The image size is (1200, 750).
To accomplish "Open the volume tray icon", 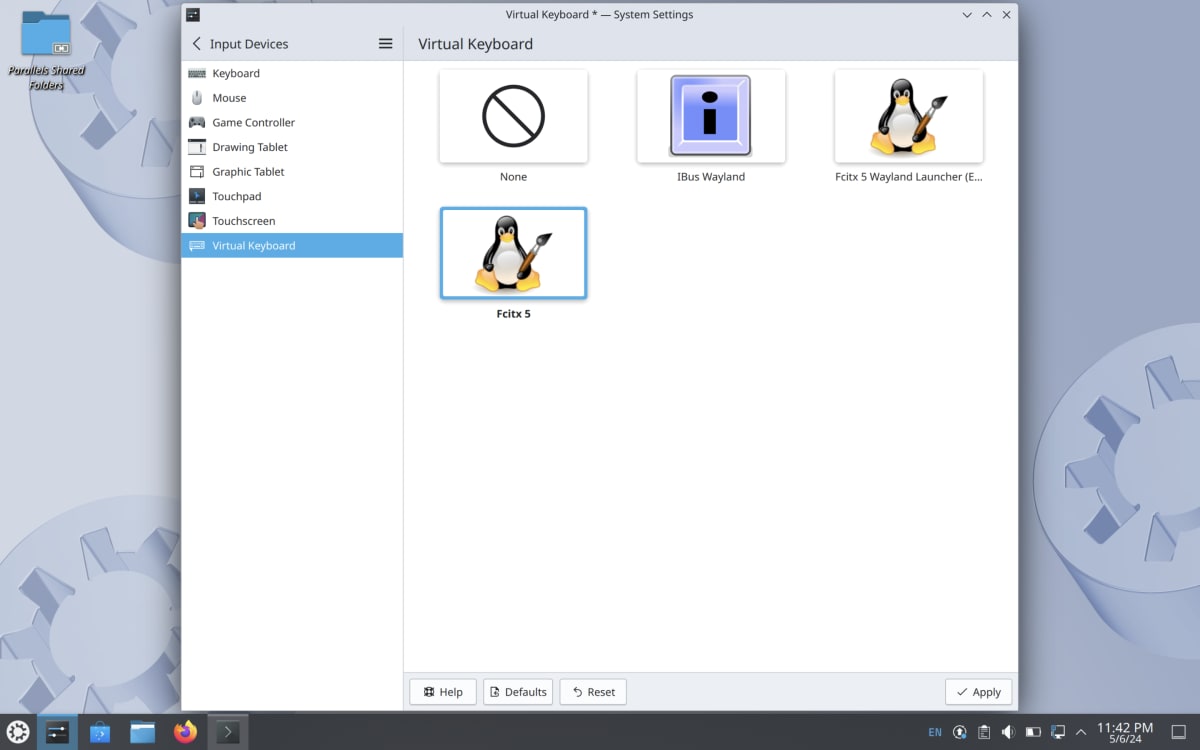I will pos(1008,732).
